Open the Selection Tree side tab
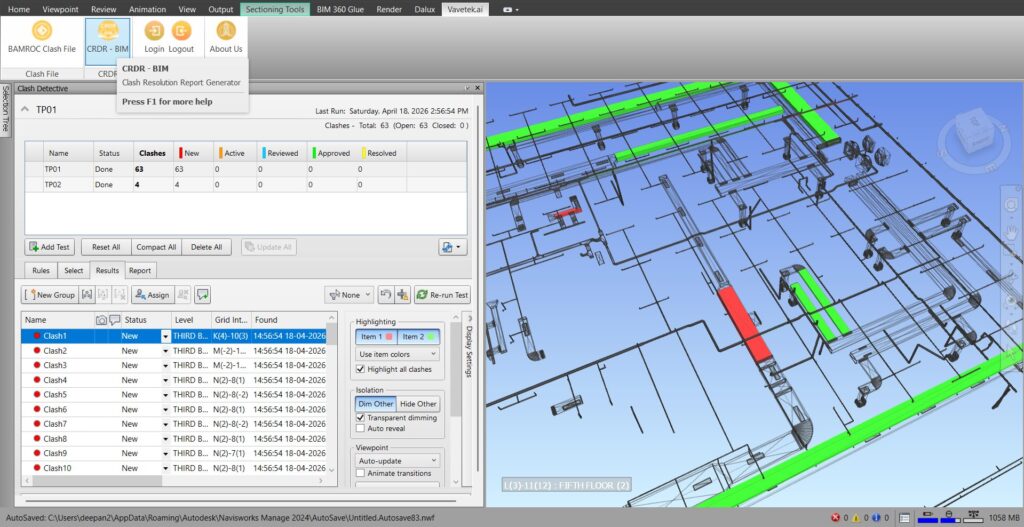Image resolution: width=1024 pixels, height=527 pixels. [x=5, y=110]
